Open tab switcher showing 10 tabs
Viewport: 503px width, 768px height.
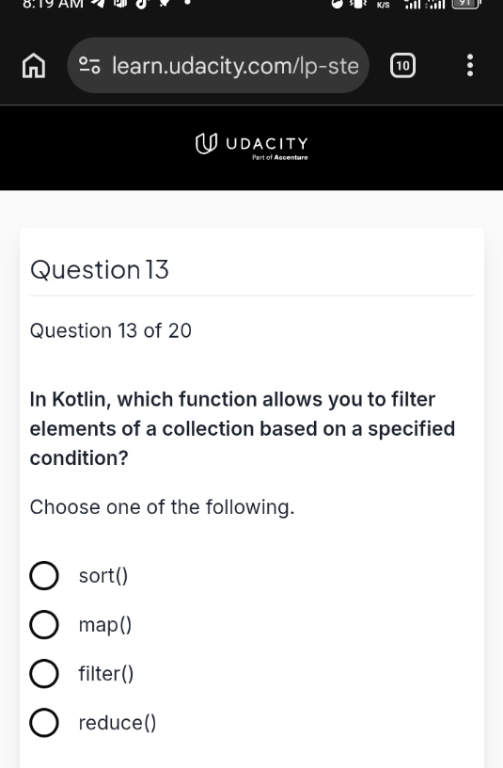click(403, 66)
